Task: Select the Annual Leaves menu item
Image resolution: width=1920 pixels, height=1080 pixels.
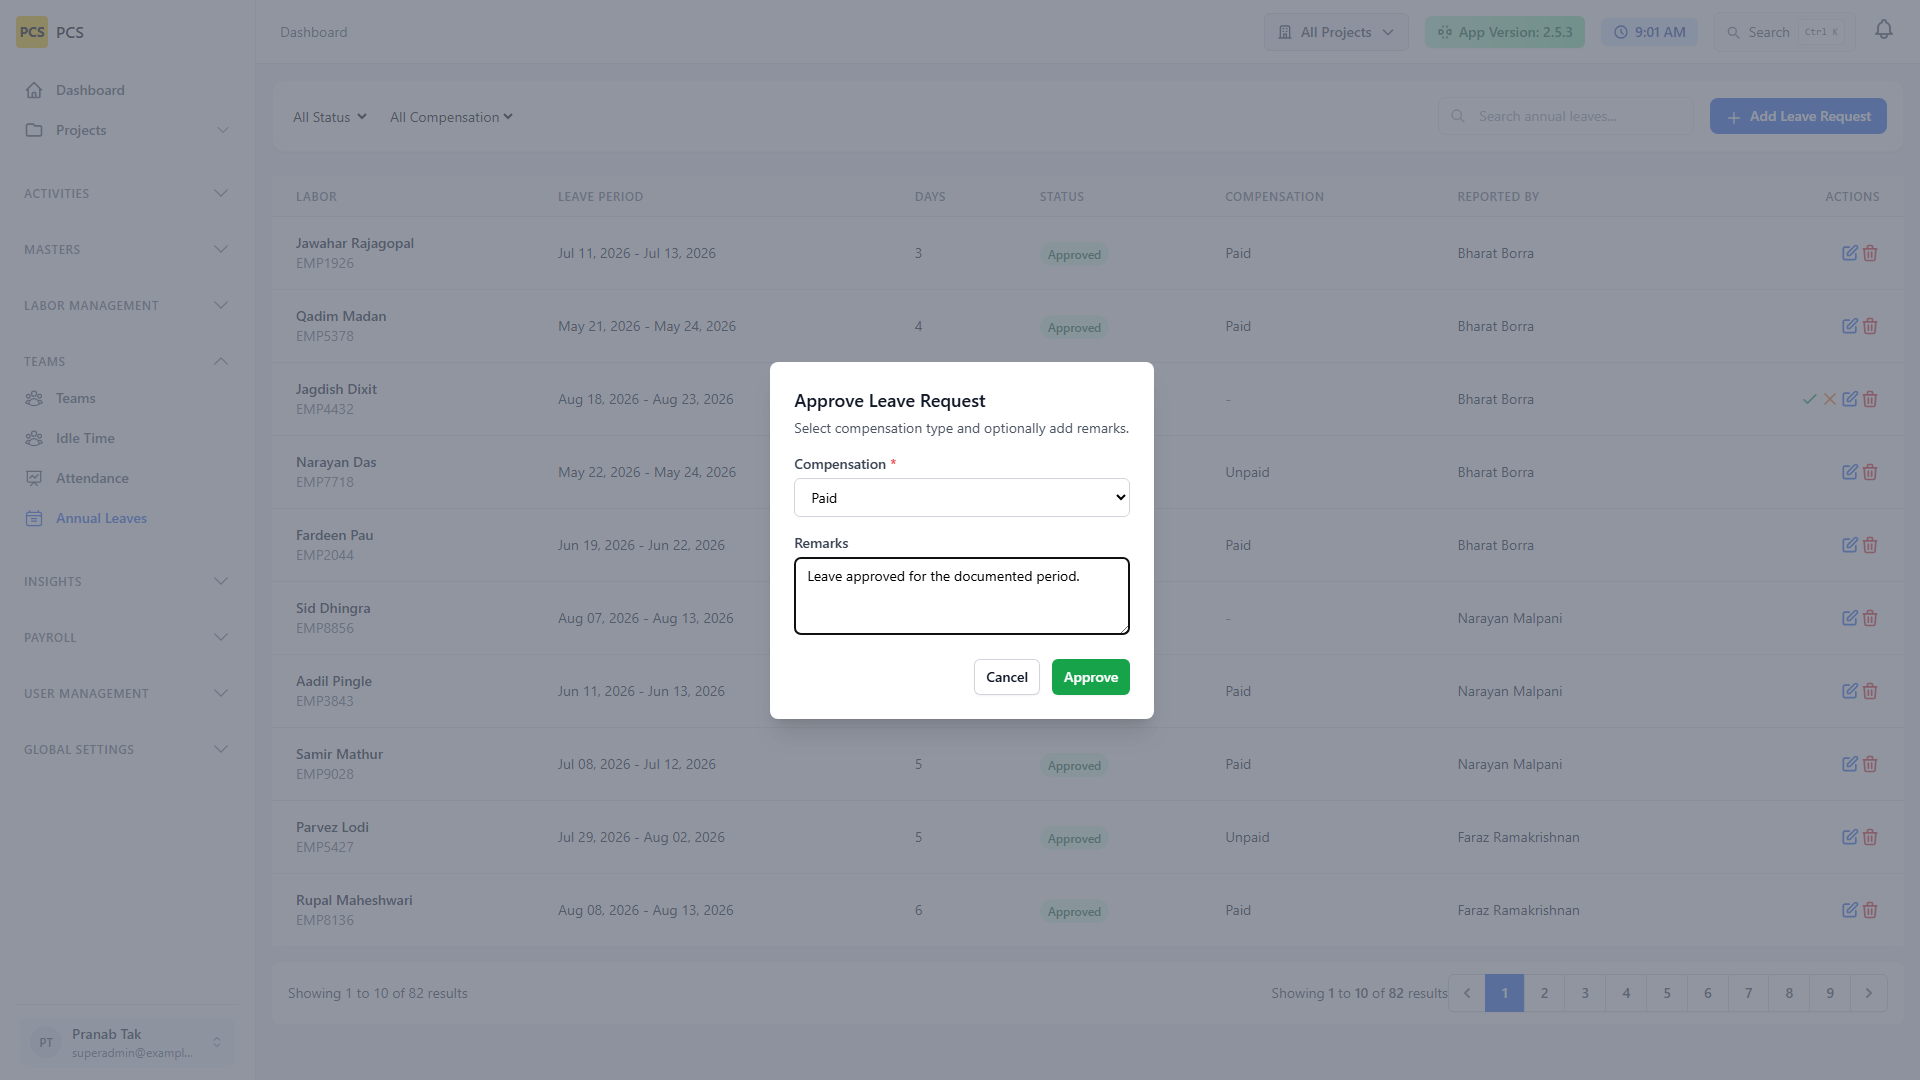Action: [x=127, y=518]
